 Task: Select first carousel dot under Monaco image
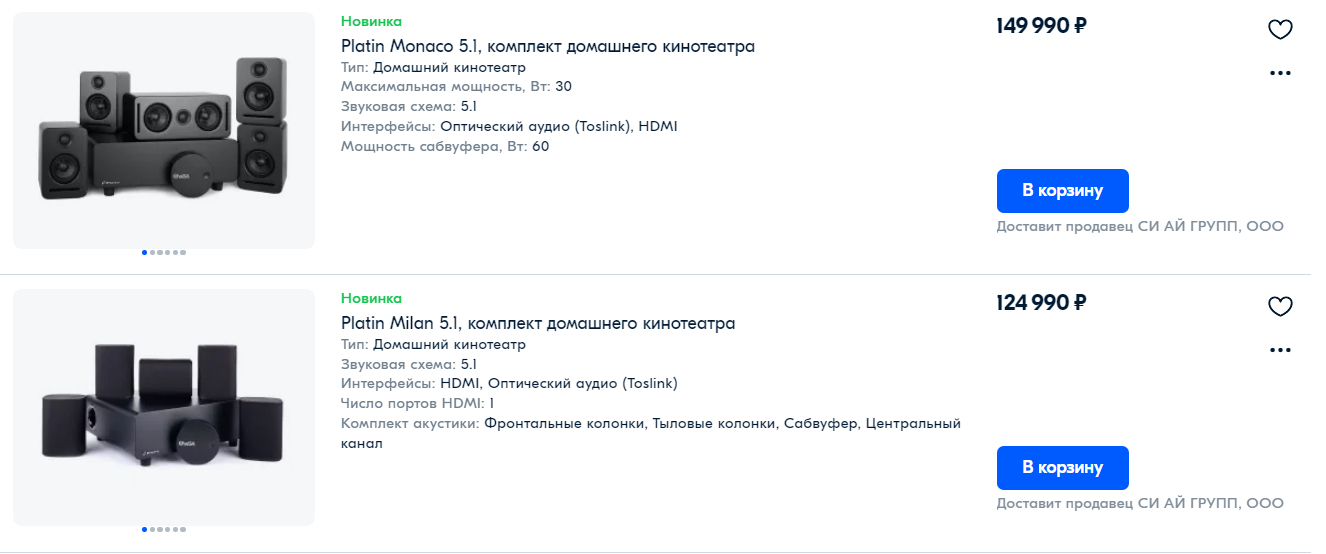pyautogui.click(x=145, y=253)
